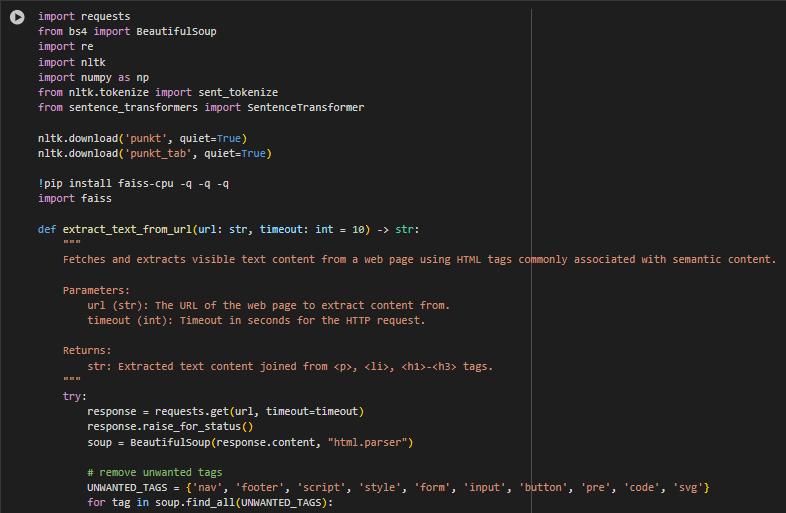Click 'import re' statement

[66, 47]
